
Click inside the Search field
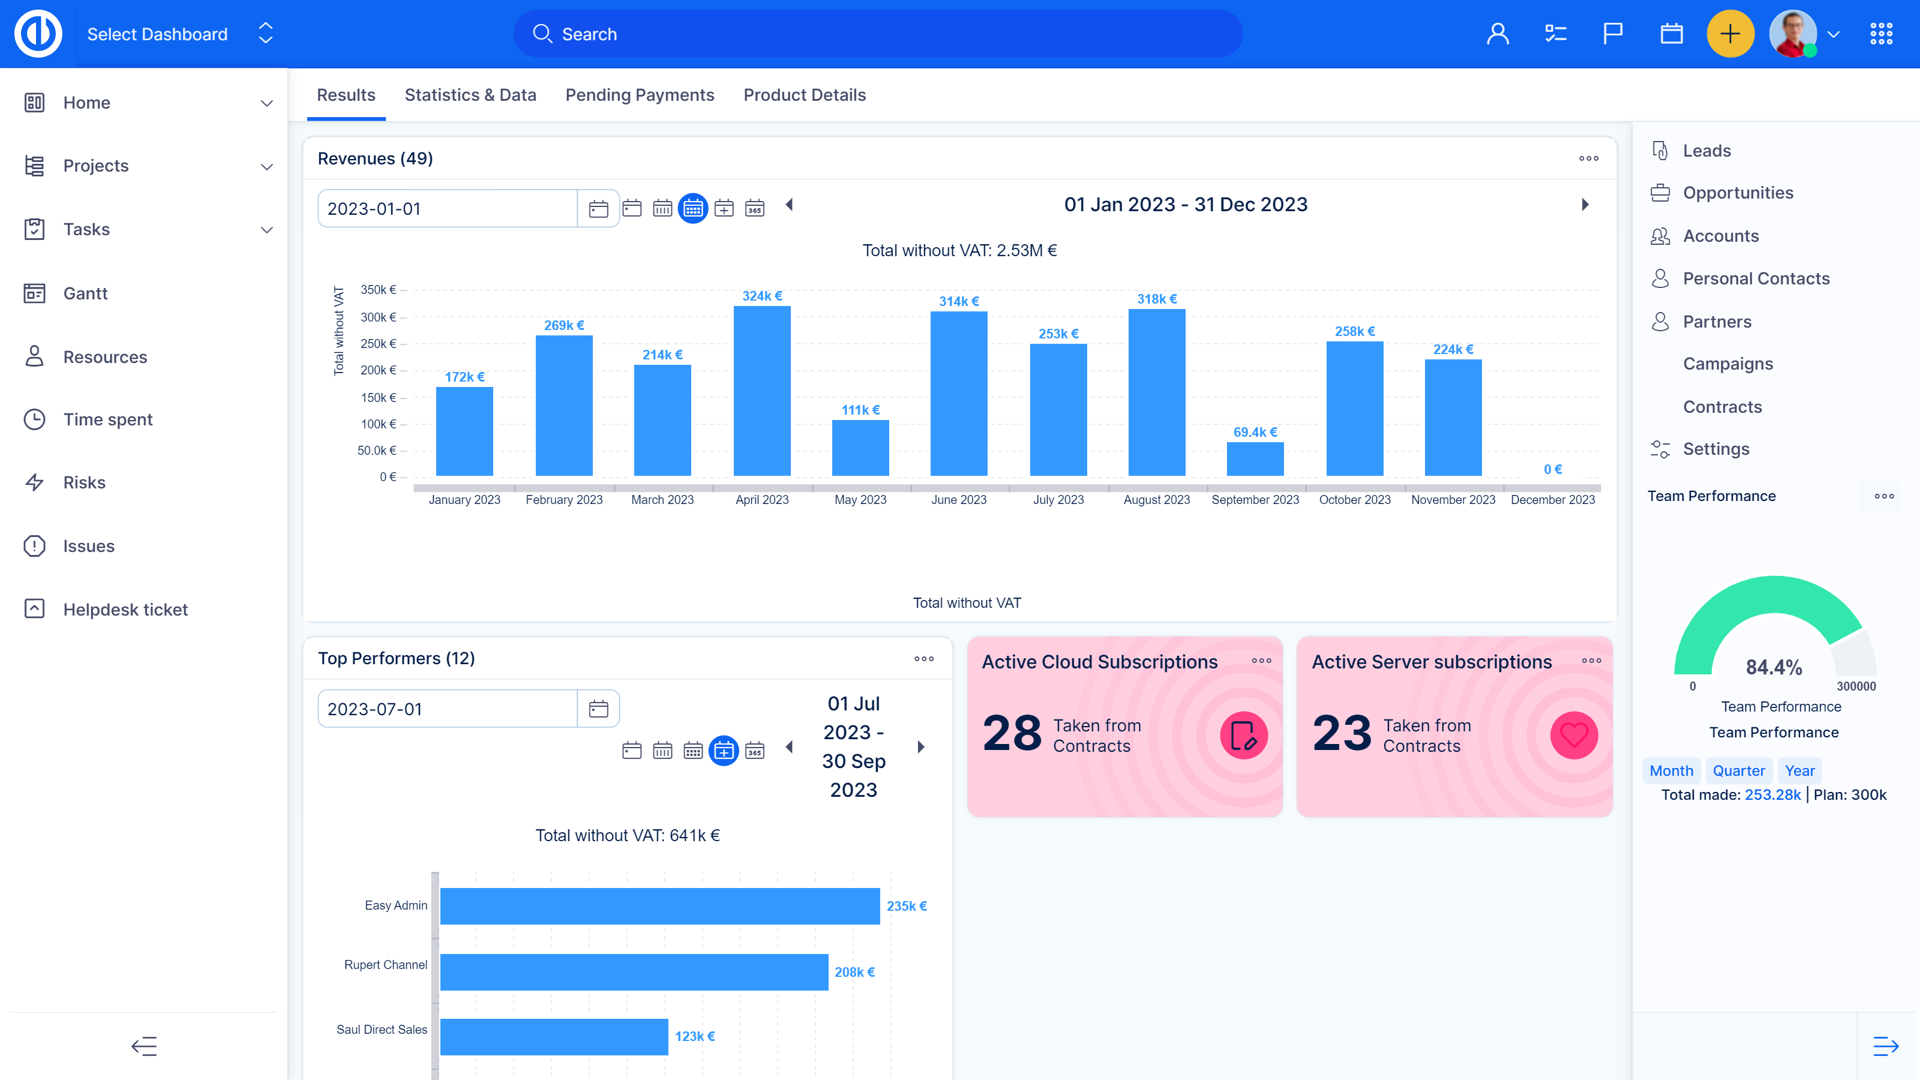[x=878, y=33]
